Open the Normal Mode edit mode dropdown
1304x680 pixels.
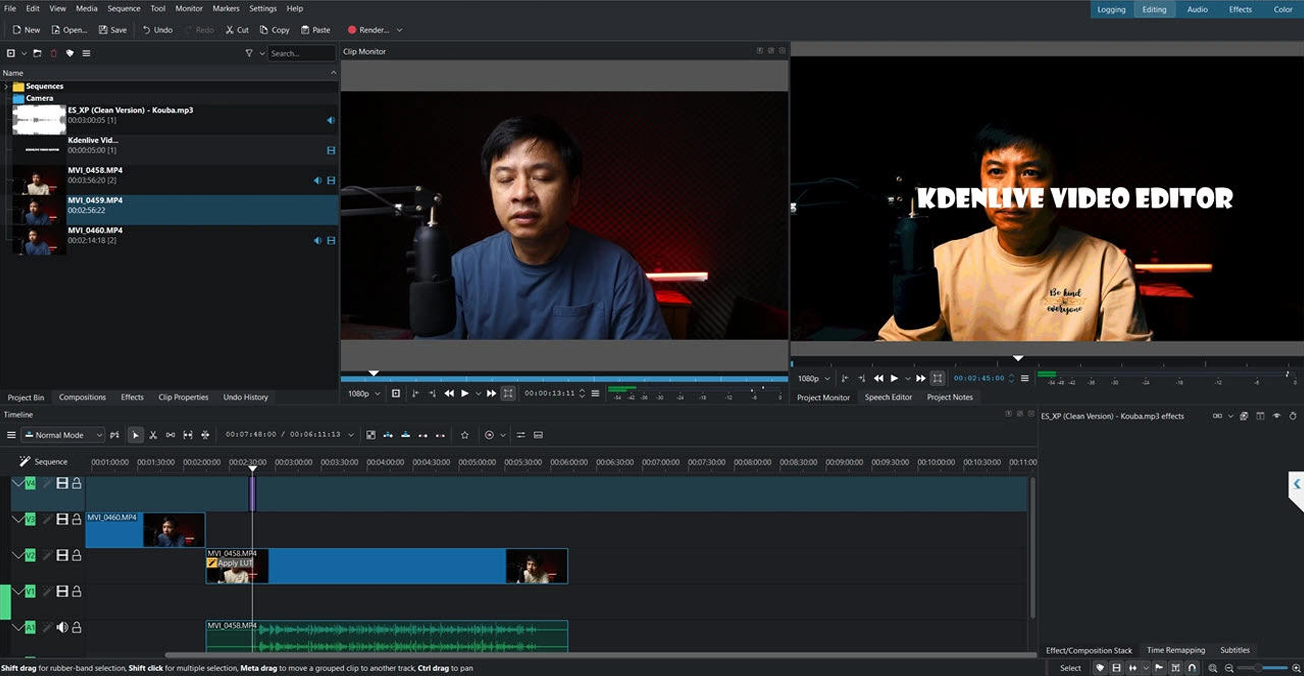[x=63, y=435]
